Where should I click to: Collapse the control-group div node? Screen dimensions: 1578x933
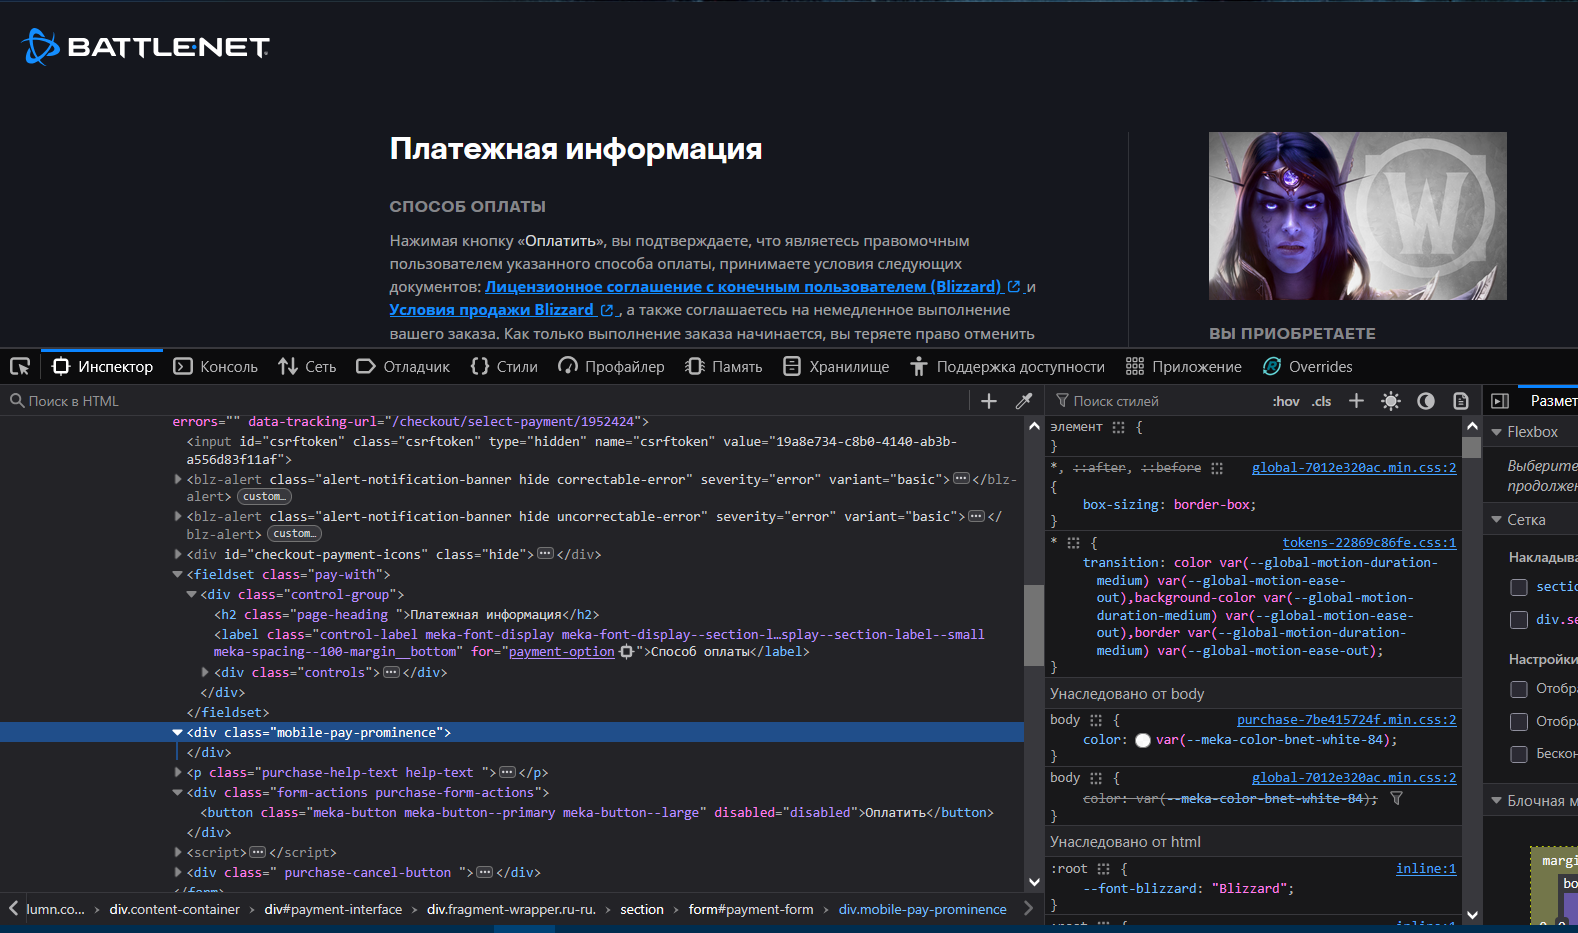coord(192,594)
